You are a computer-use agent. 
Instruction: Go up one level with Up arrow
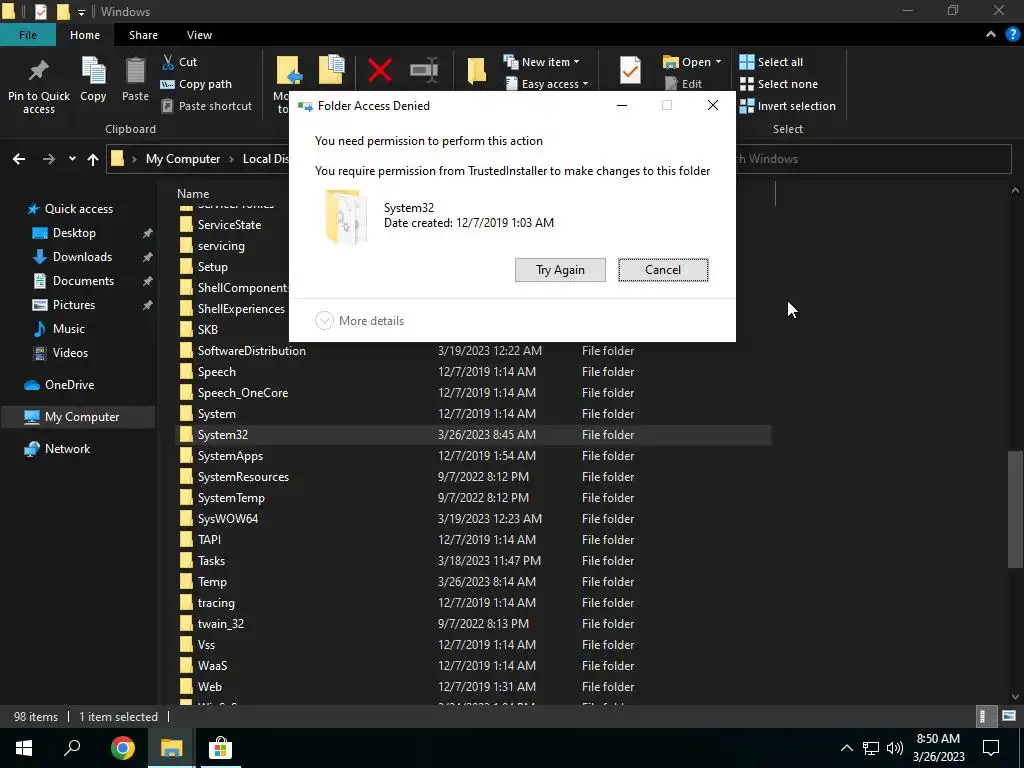pyautogui.click(x=93, y=159)
